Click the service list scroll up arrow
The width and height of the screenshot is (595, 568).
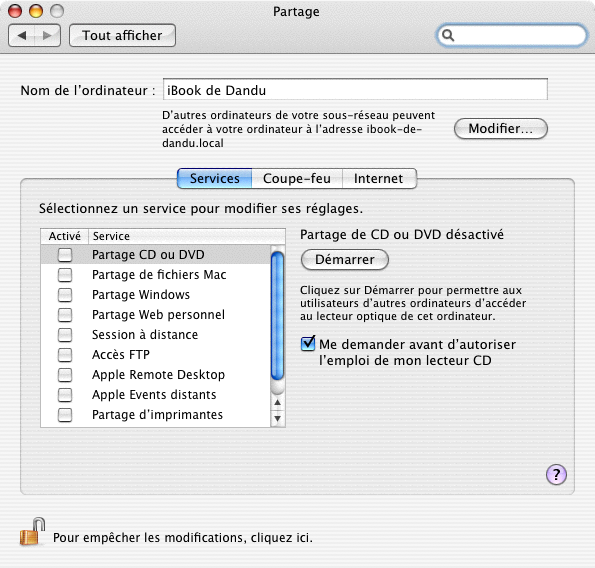pyautogui.click(x=277, y=402)
